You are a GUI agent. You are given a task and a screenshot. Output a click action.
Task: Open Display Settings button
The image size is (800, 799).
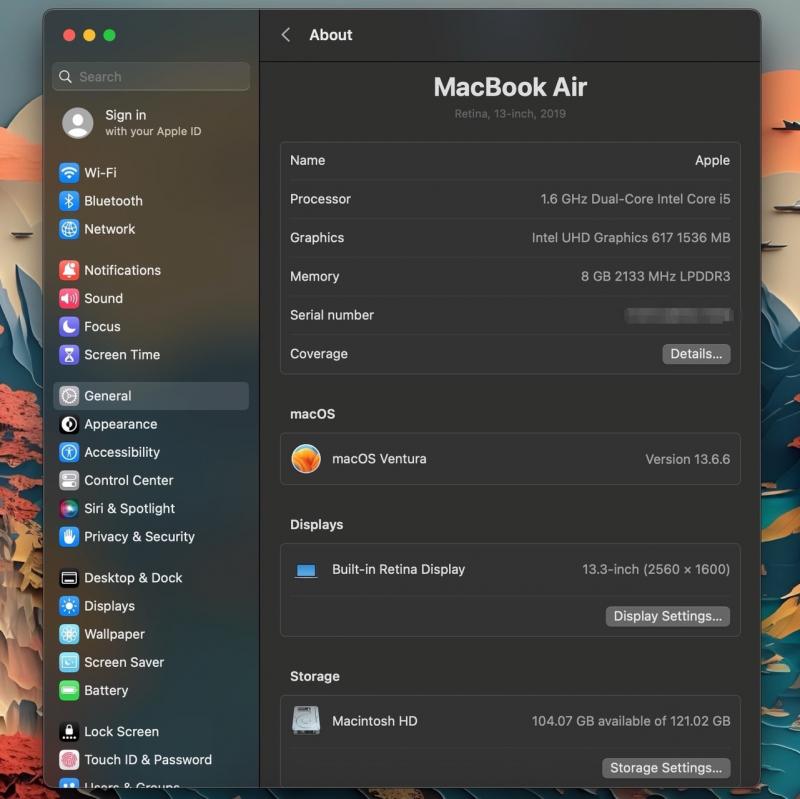tap(667, 616)
